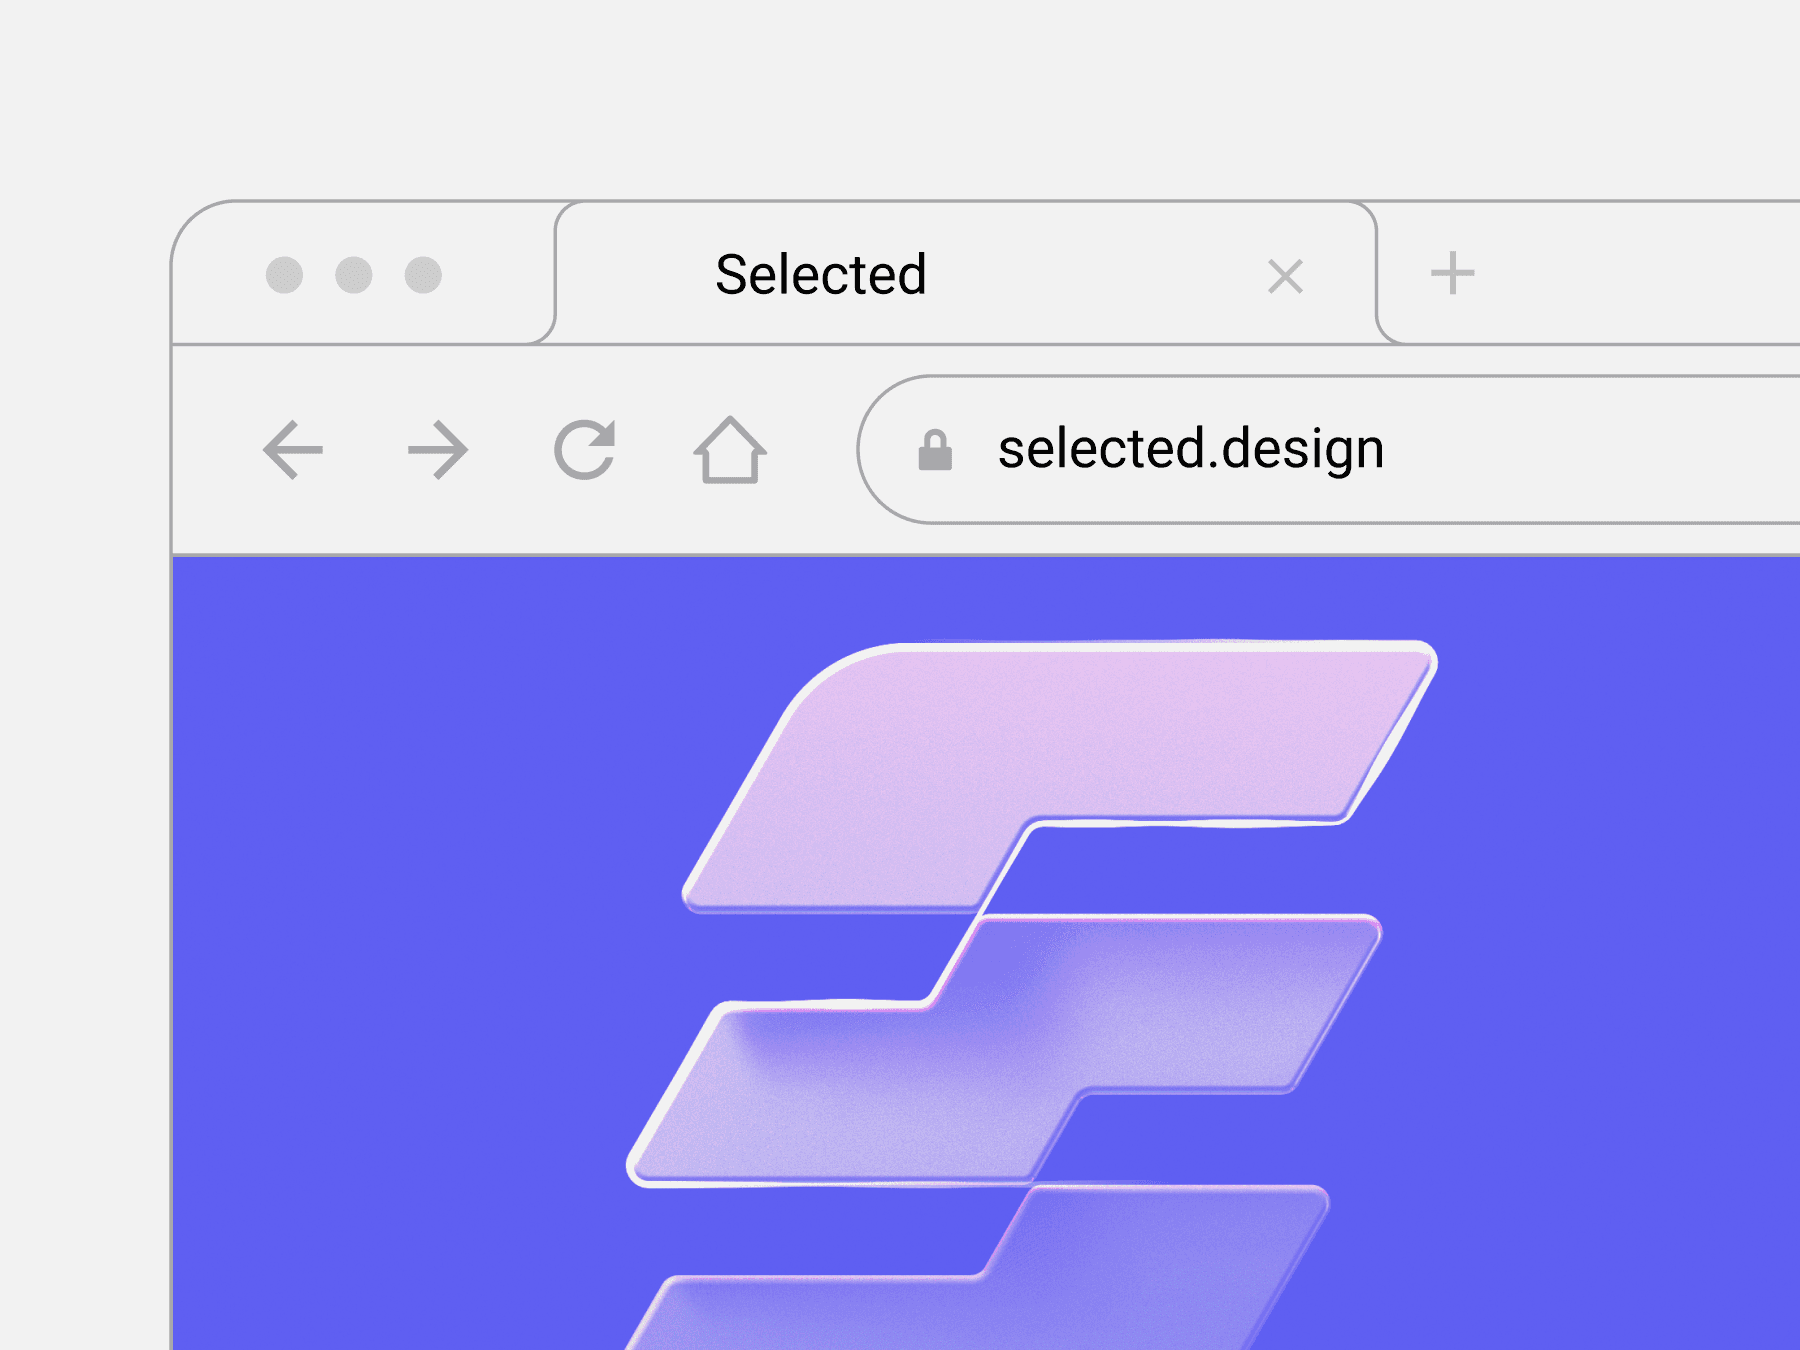Open the home page

730,450
